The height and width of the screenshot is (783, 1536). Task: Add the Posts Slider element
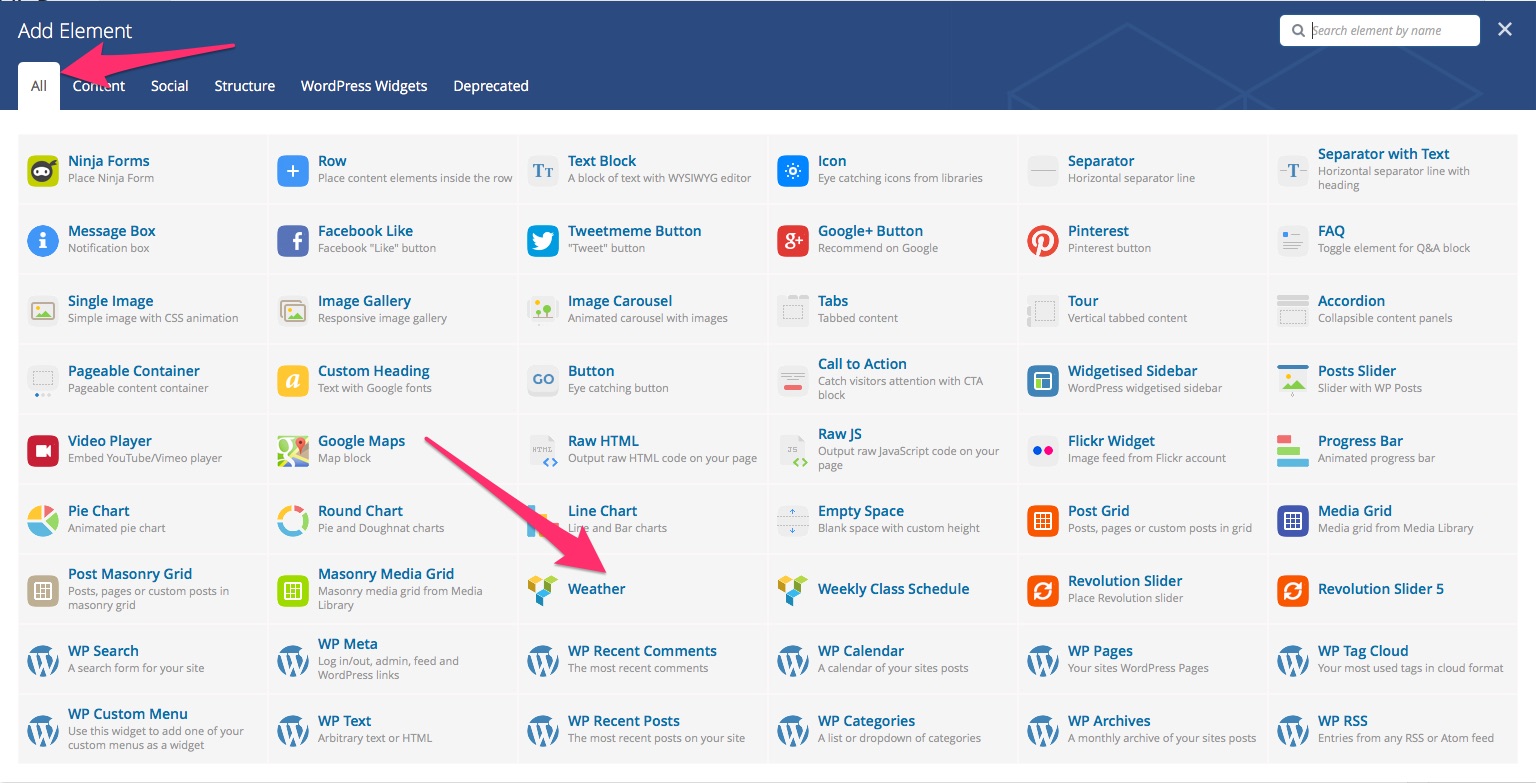pyautogui.click(x=1393, y=379)
